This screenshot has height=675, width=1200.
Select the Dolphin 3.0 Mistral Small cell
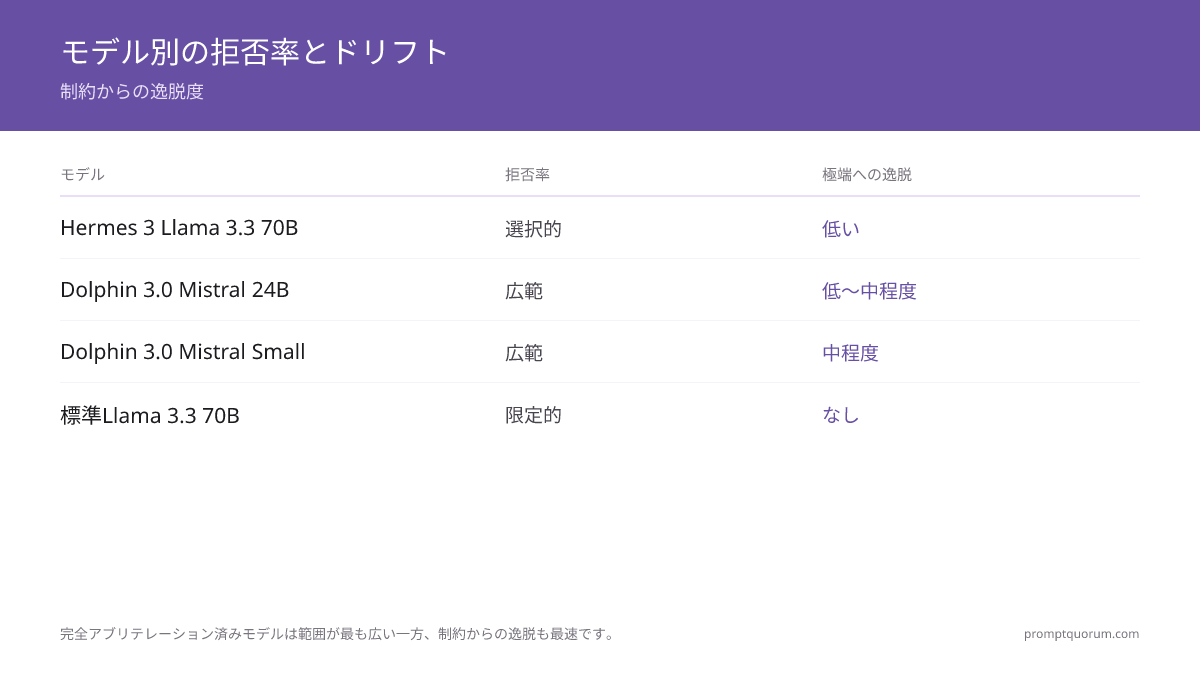tap(183, 352)
